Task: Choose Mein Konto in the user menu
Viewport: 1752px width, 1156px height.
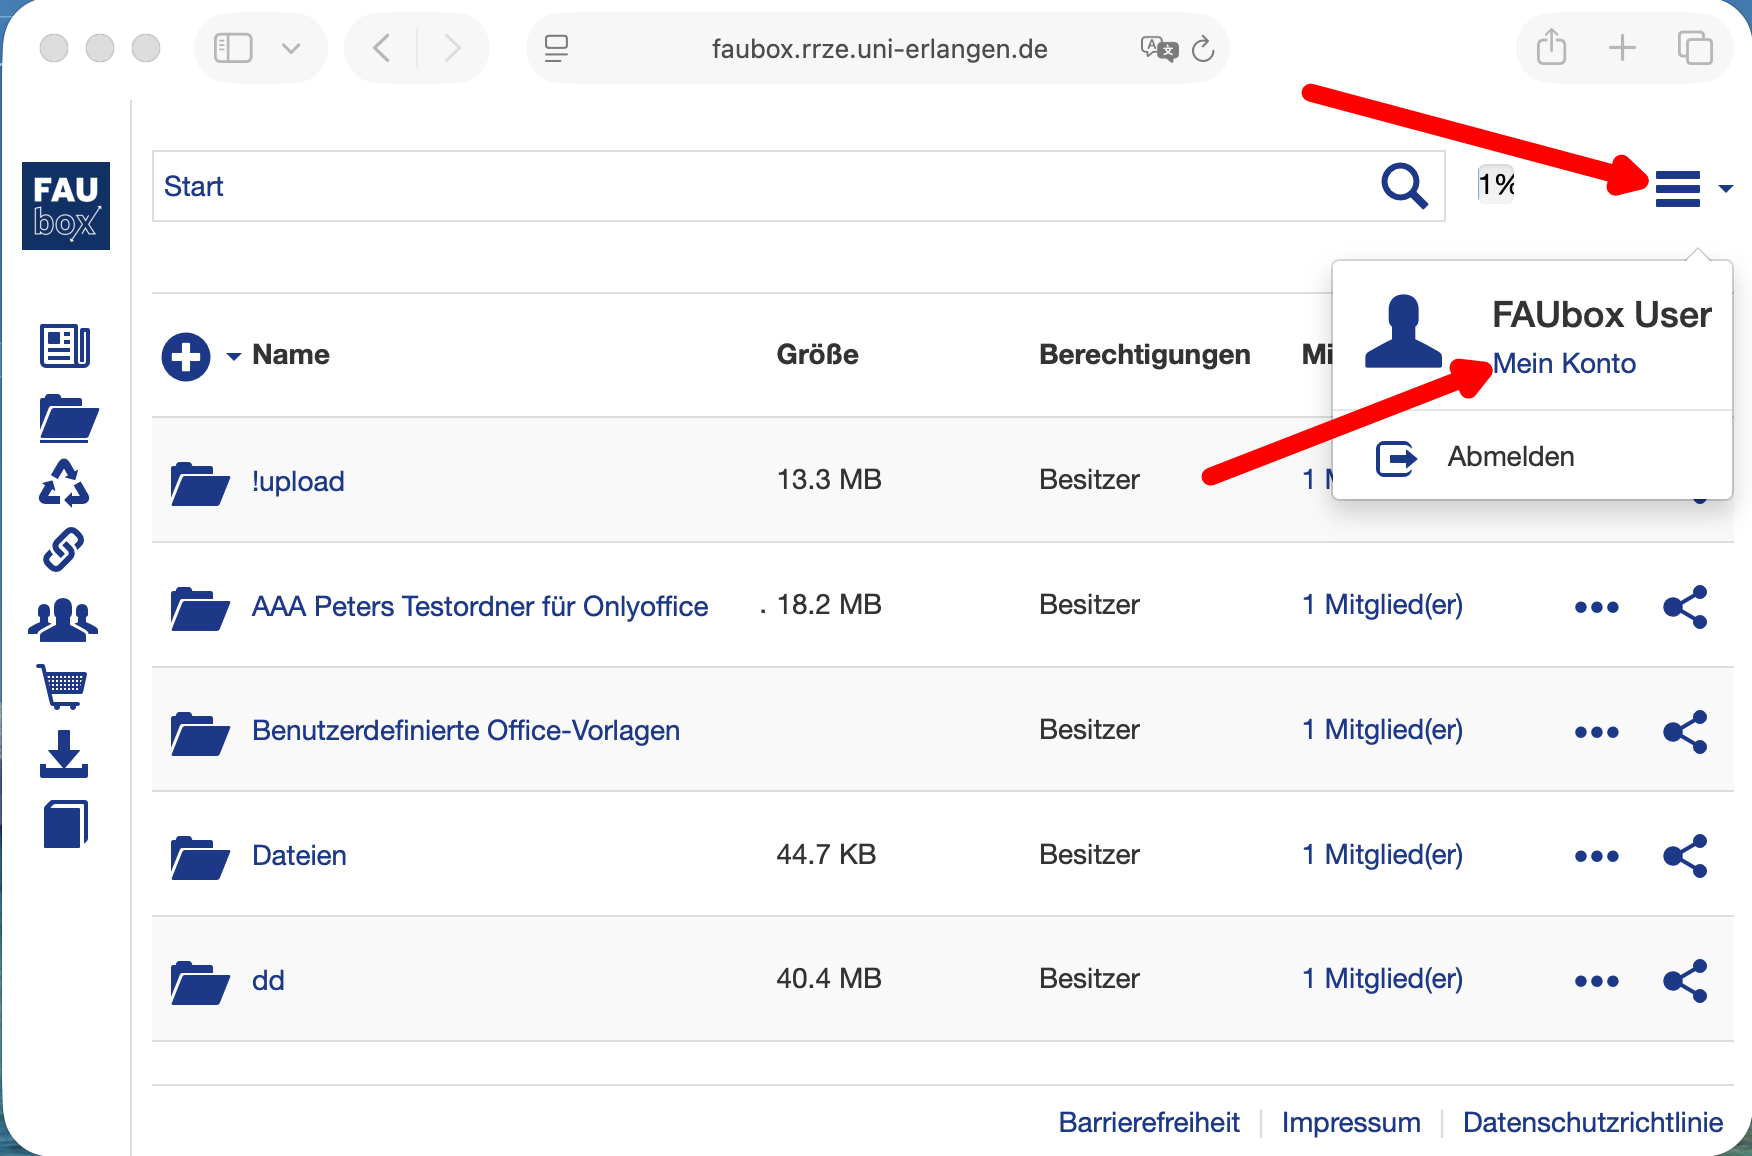Action: point(1564,364)
